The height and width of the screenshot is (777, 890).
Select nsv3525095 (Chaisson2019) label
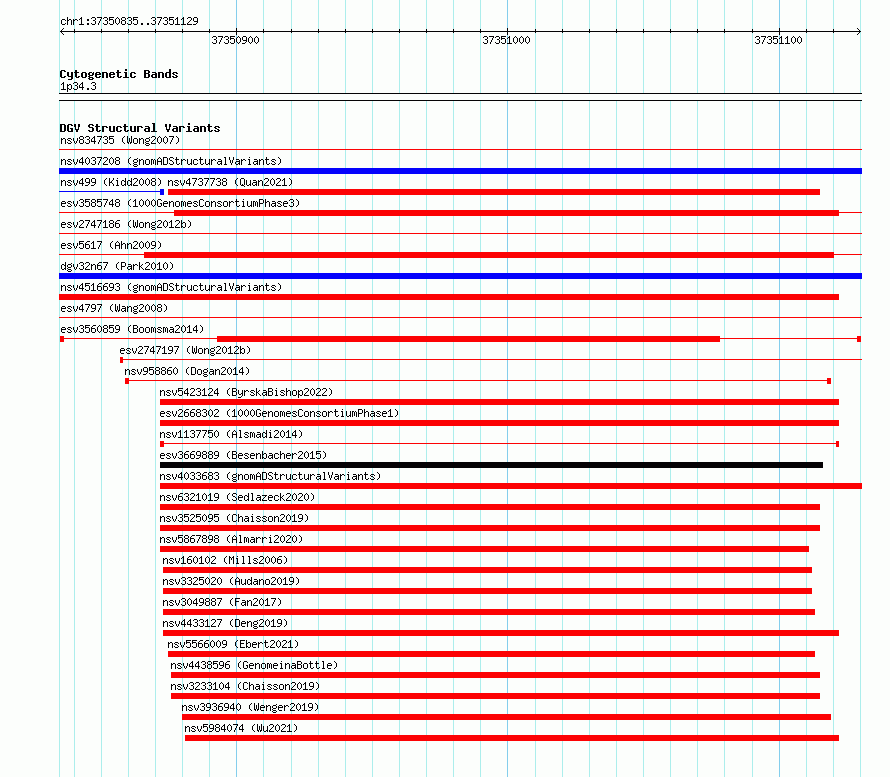click(x=234, y=518)
